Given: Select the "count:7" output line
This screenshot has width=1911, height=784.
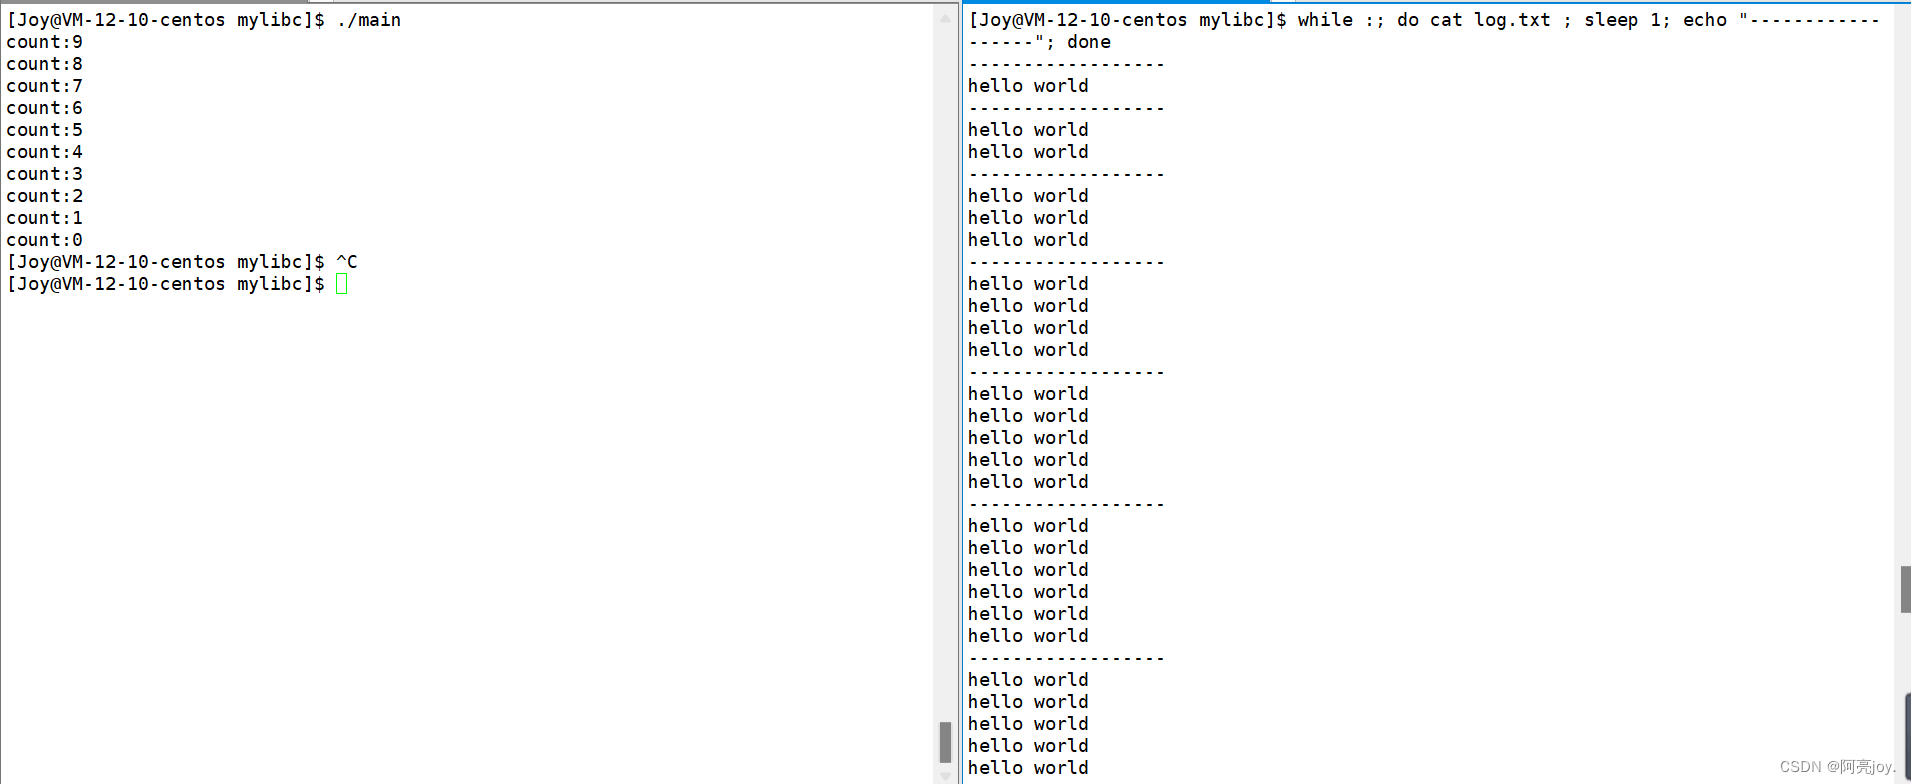Looking at the screenshot, I should 45,86.
